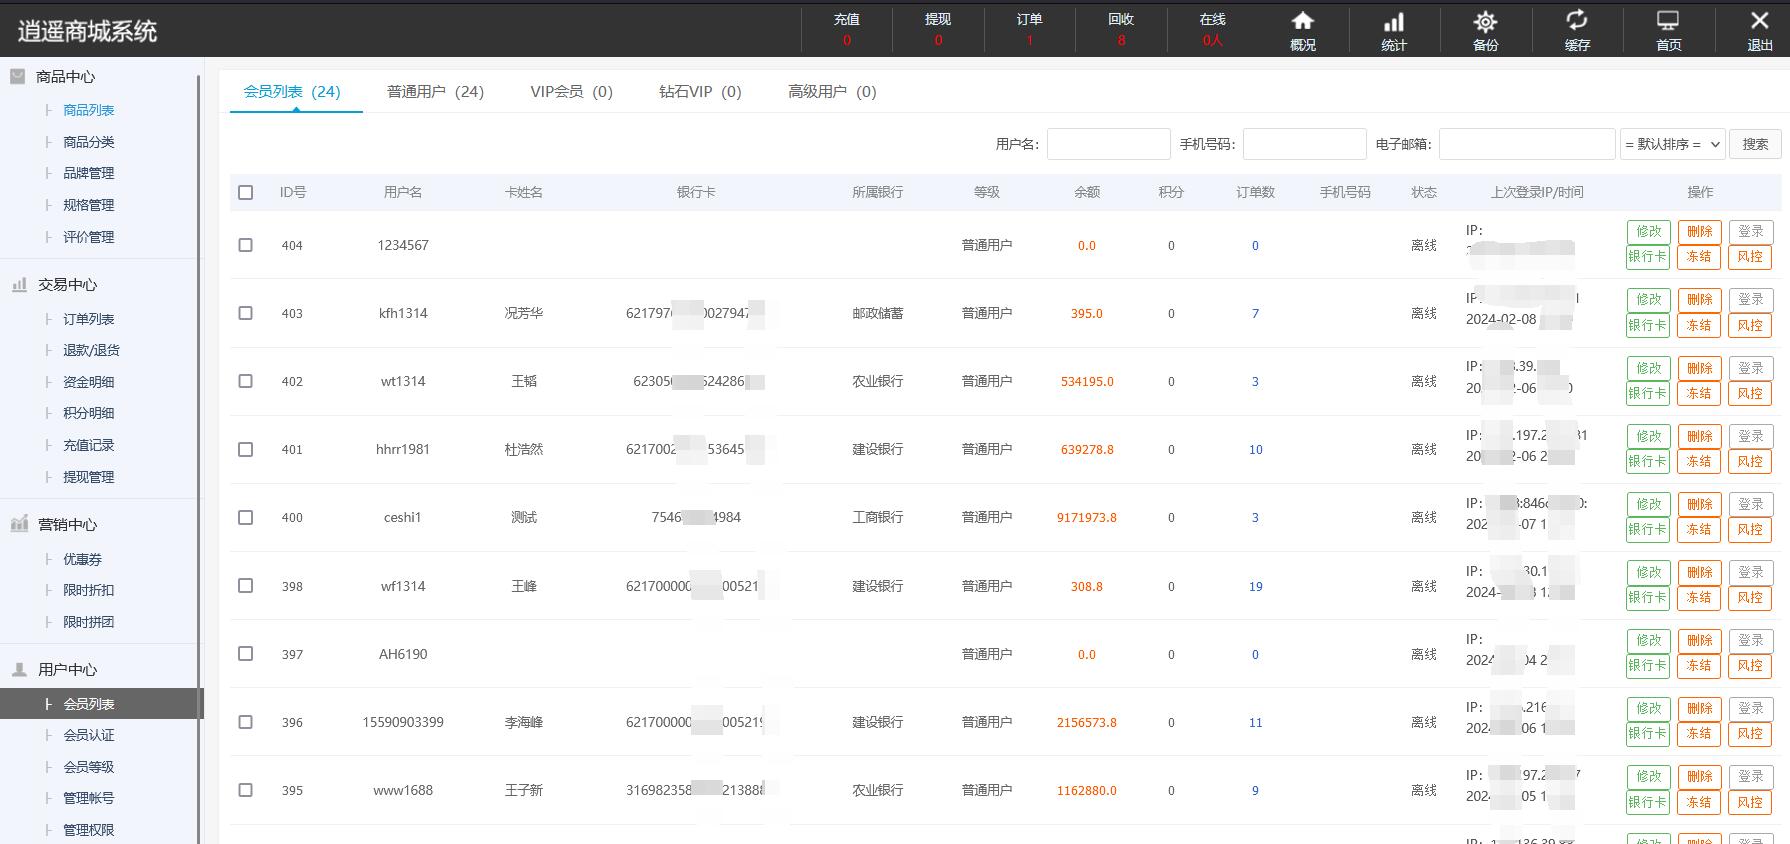Open 提现管理 in sidebar

pos(89,477)
